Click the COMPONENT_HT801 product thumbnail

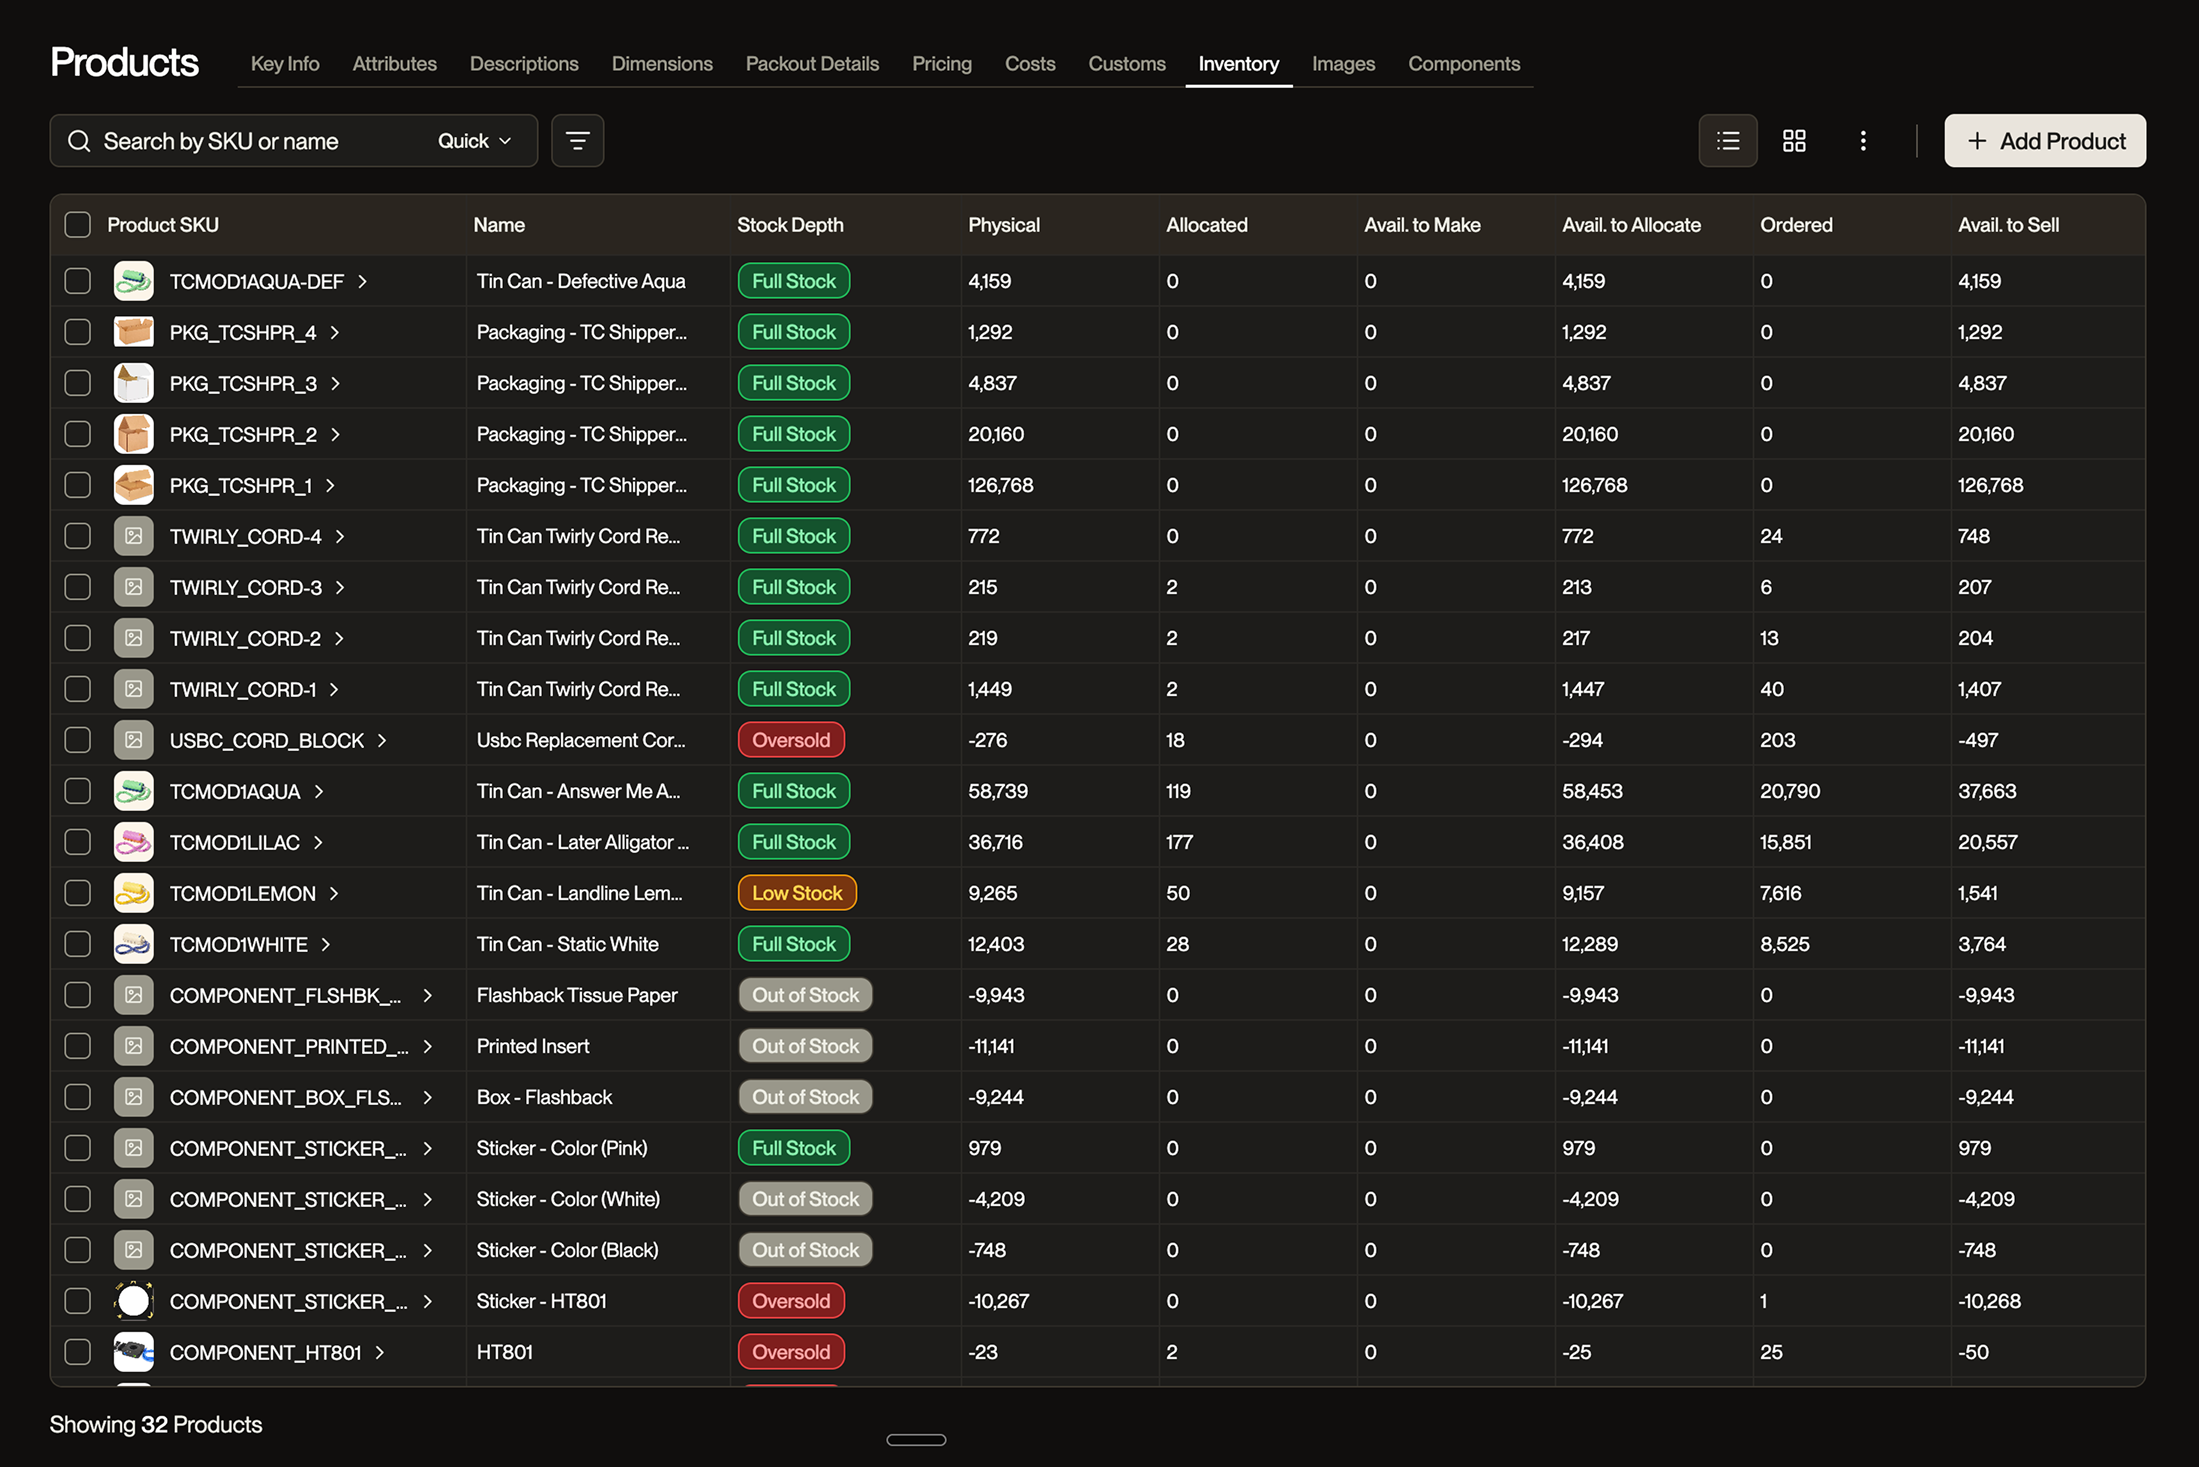[133, 1352]
